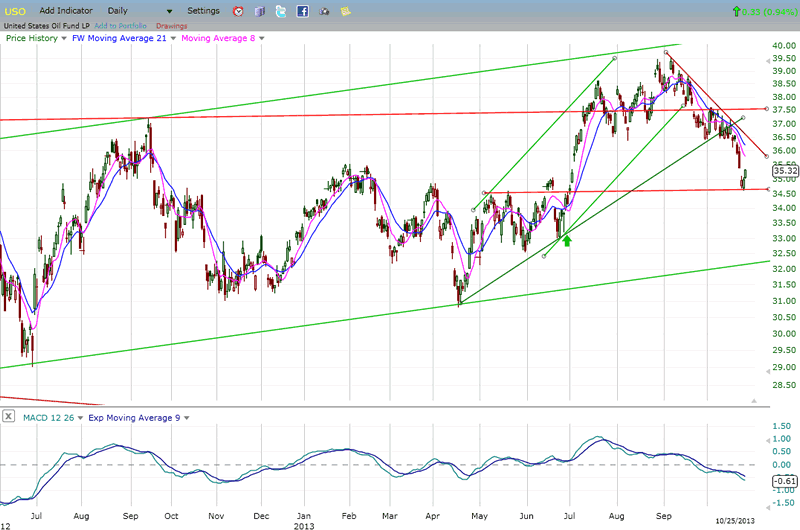Click the green price change arrow

(x=737, y=11)
